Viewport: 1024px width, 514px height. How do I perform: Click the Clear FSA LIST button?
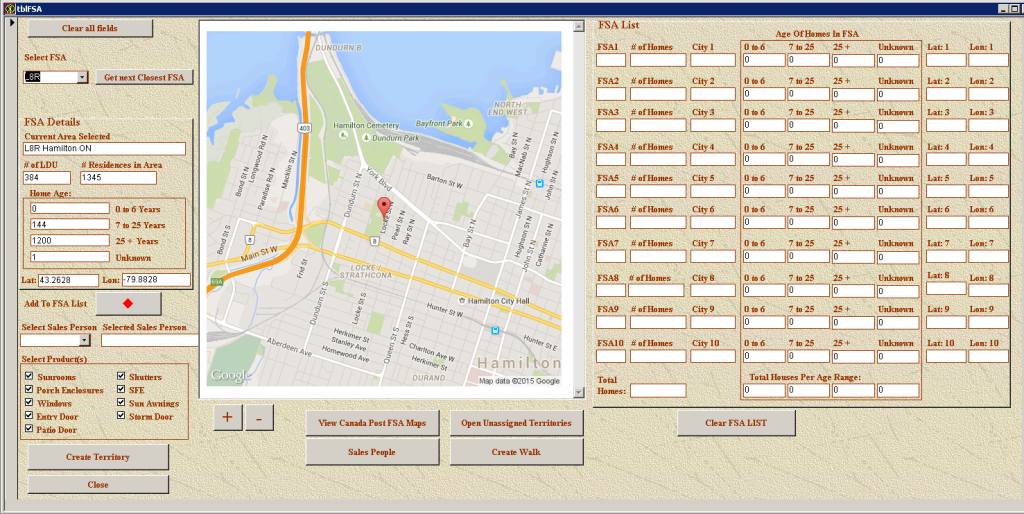point(736,423)
